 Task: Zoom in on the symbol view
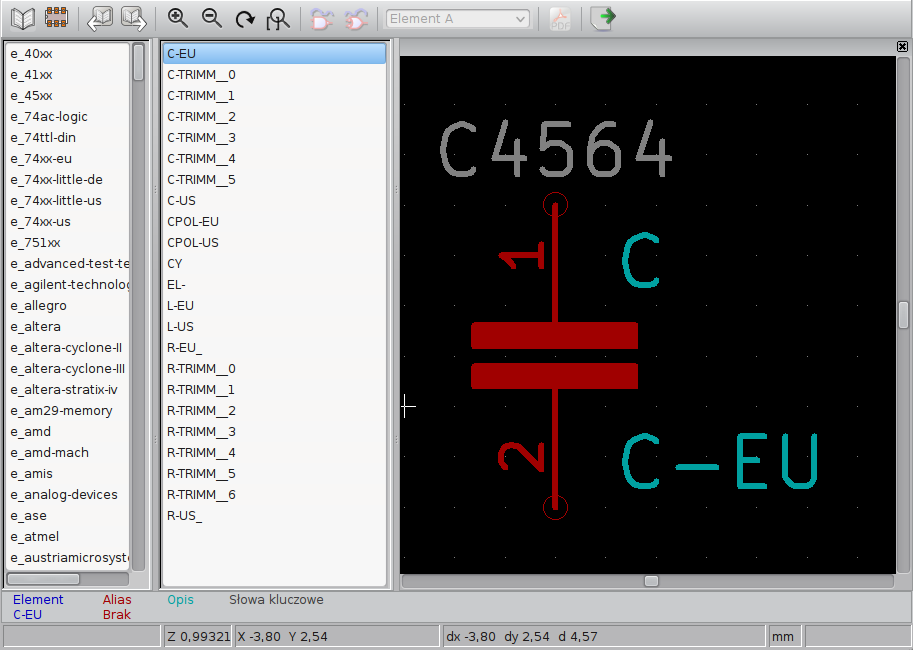[x=178, y=18]
